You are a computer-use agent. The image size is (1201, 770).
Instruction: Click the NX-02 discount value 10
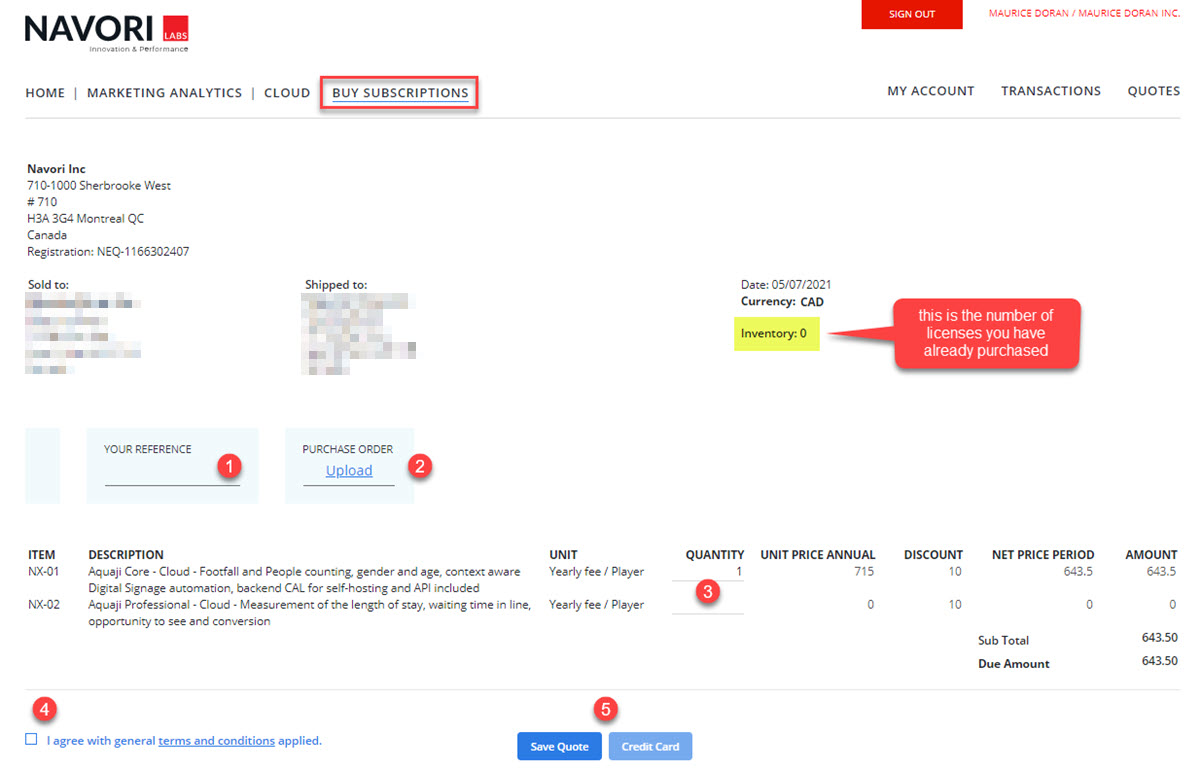click(956, 605)
